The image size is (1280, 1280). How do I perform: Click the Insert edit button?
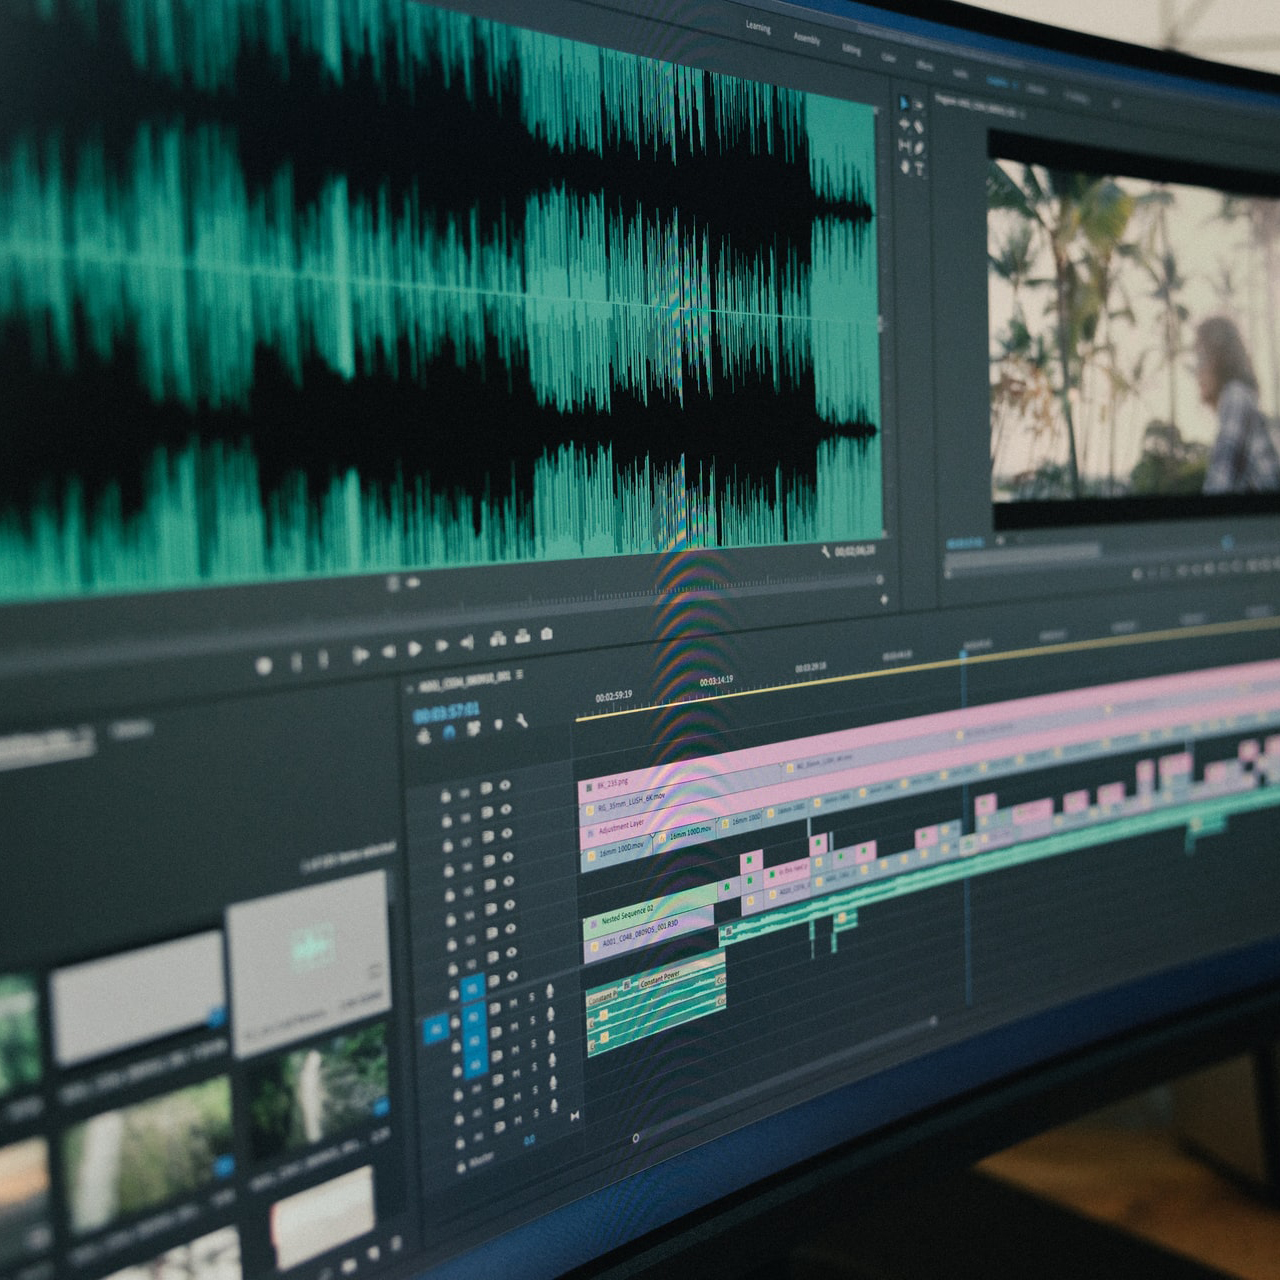[x=498, y=640]
